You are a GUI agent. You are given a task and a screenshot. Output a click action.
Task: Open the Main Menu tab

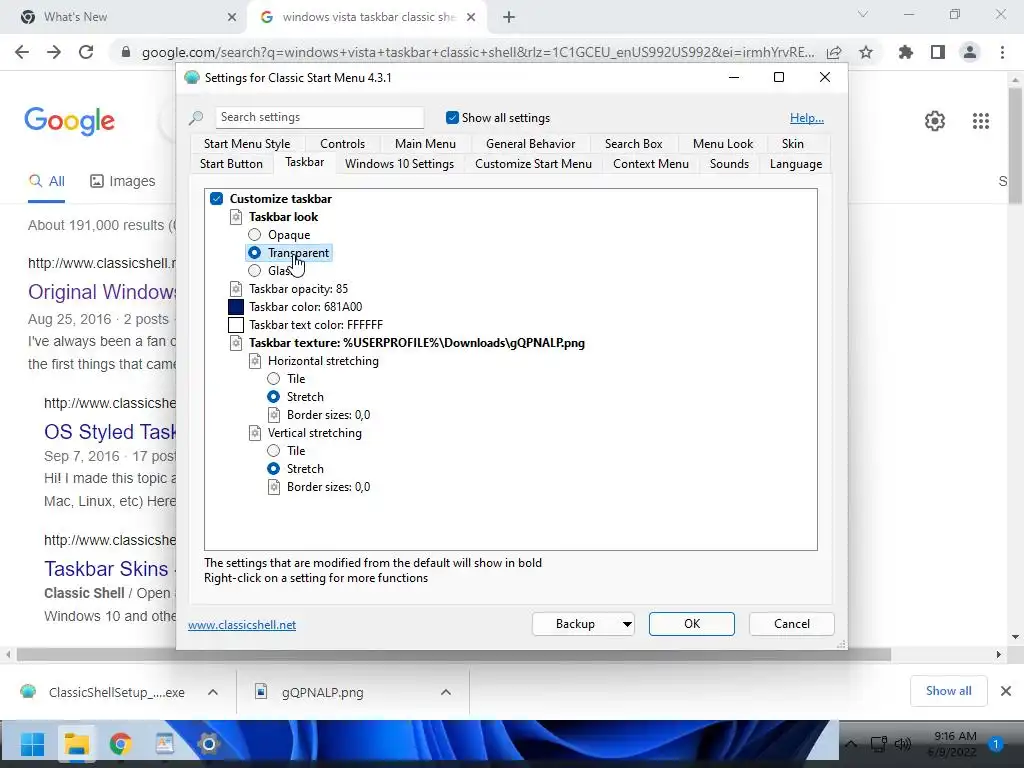coord(425,144)
